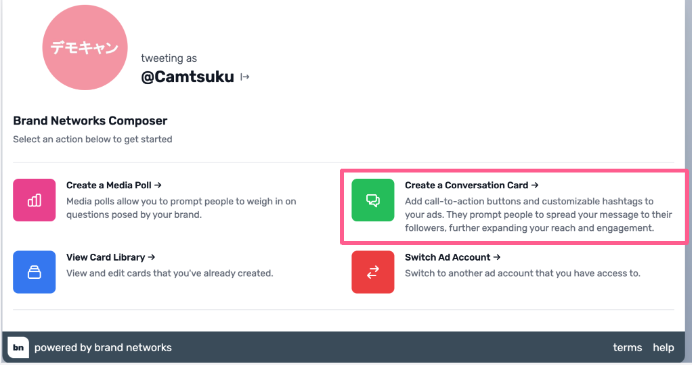The image size is (692, 365).
Task: Open the Create a Media Poll link
Action: pos(114,185)
